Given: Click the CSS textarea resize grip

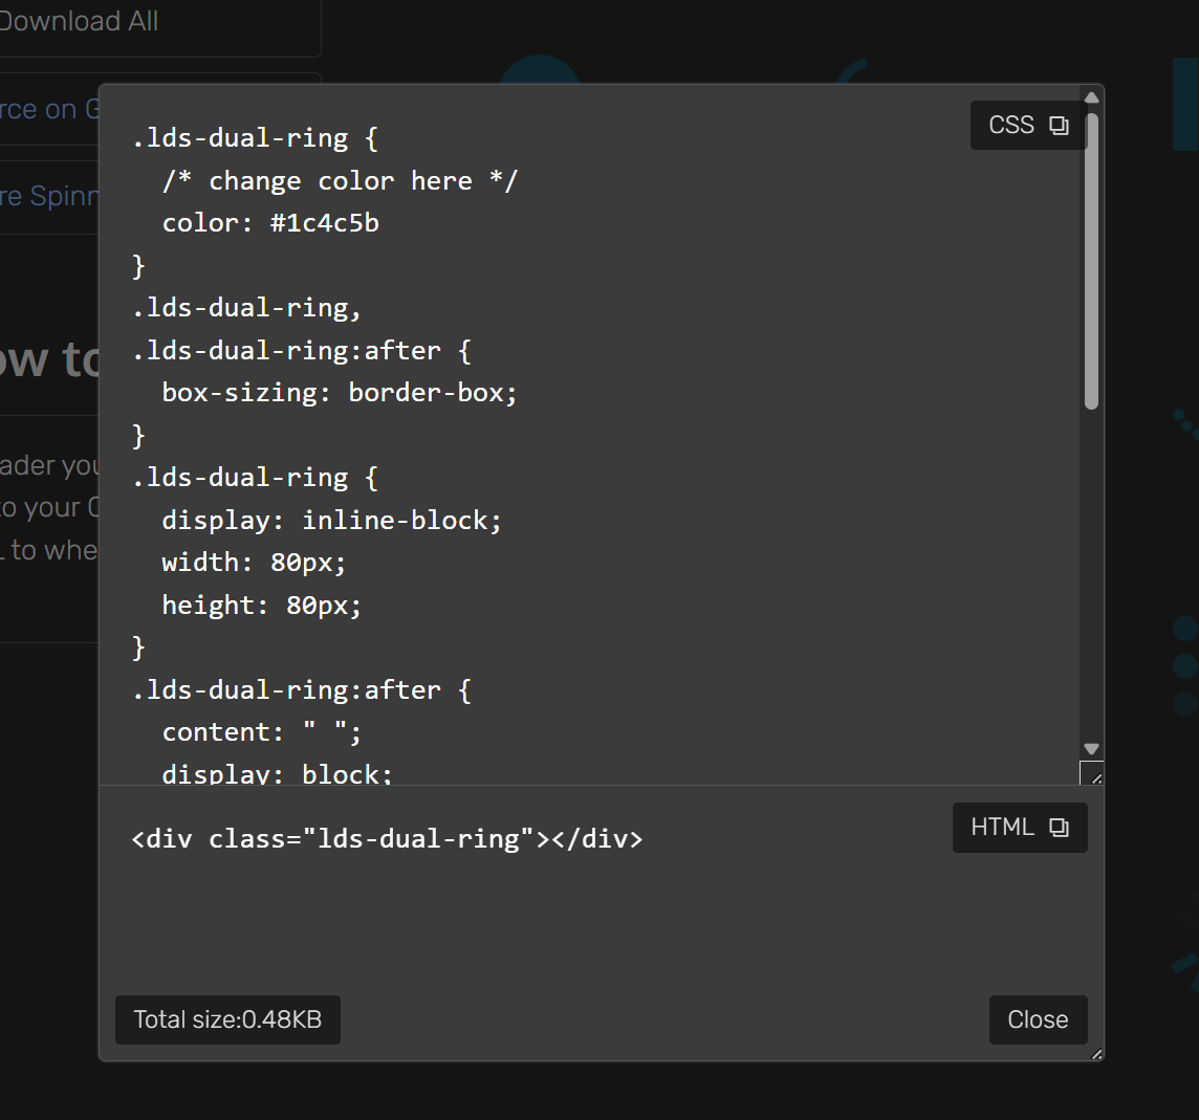Looking at the screenshot, I should [x=1092, y=773].
